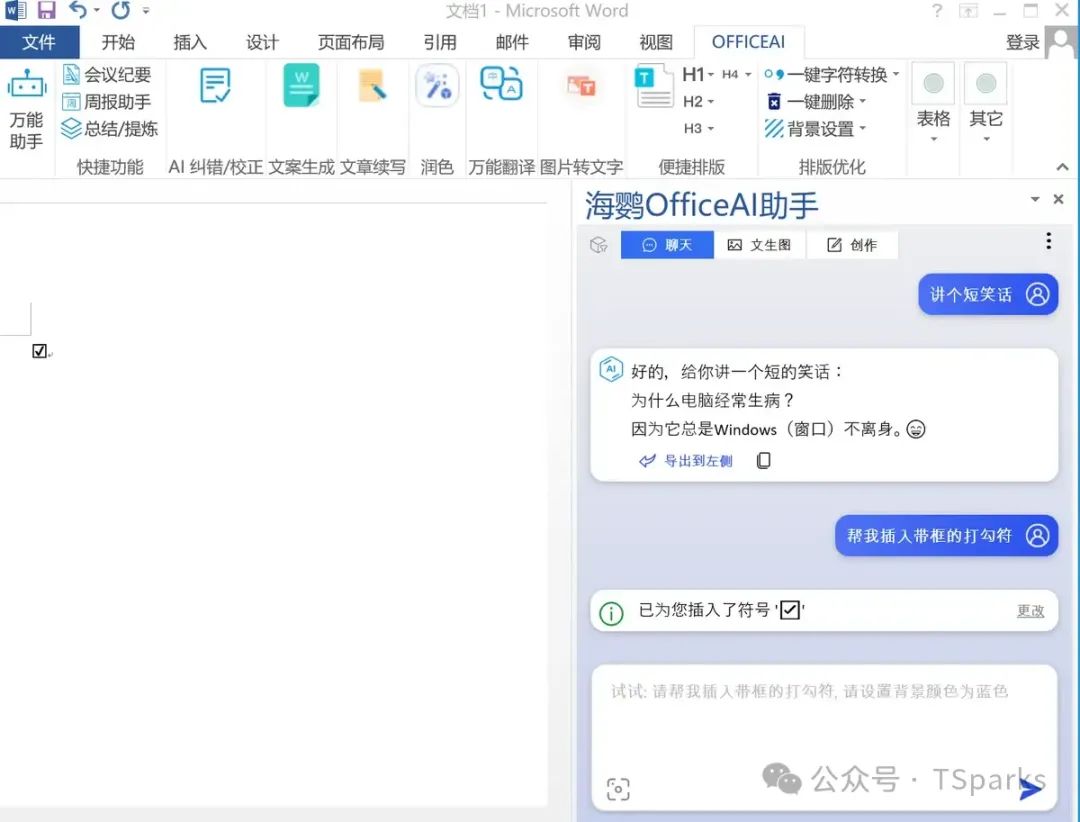
Task: Click the 文章续写 pencil icon
Action: pos(373,86)
